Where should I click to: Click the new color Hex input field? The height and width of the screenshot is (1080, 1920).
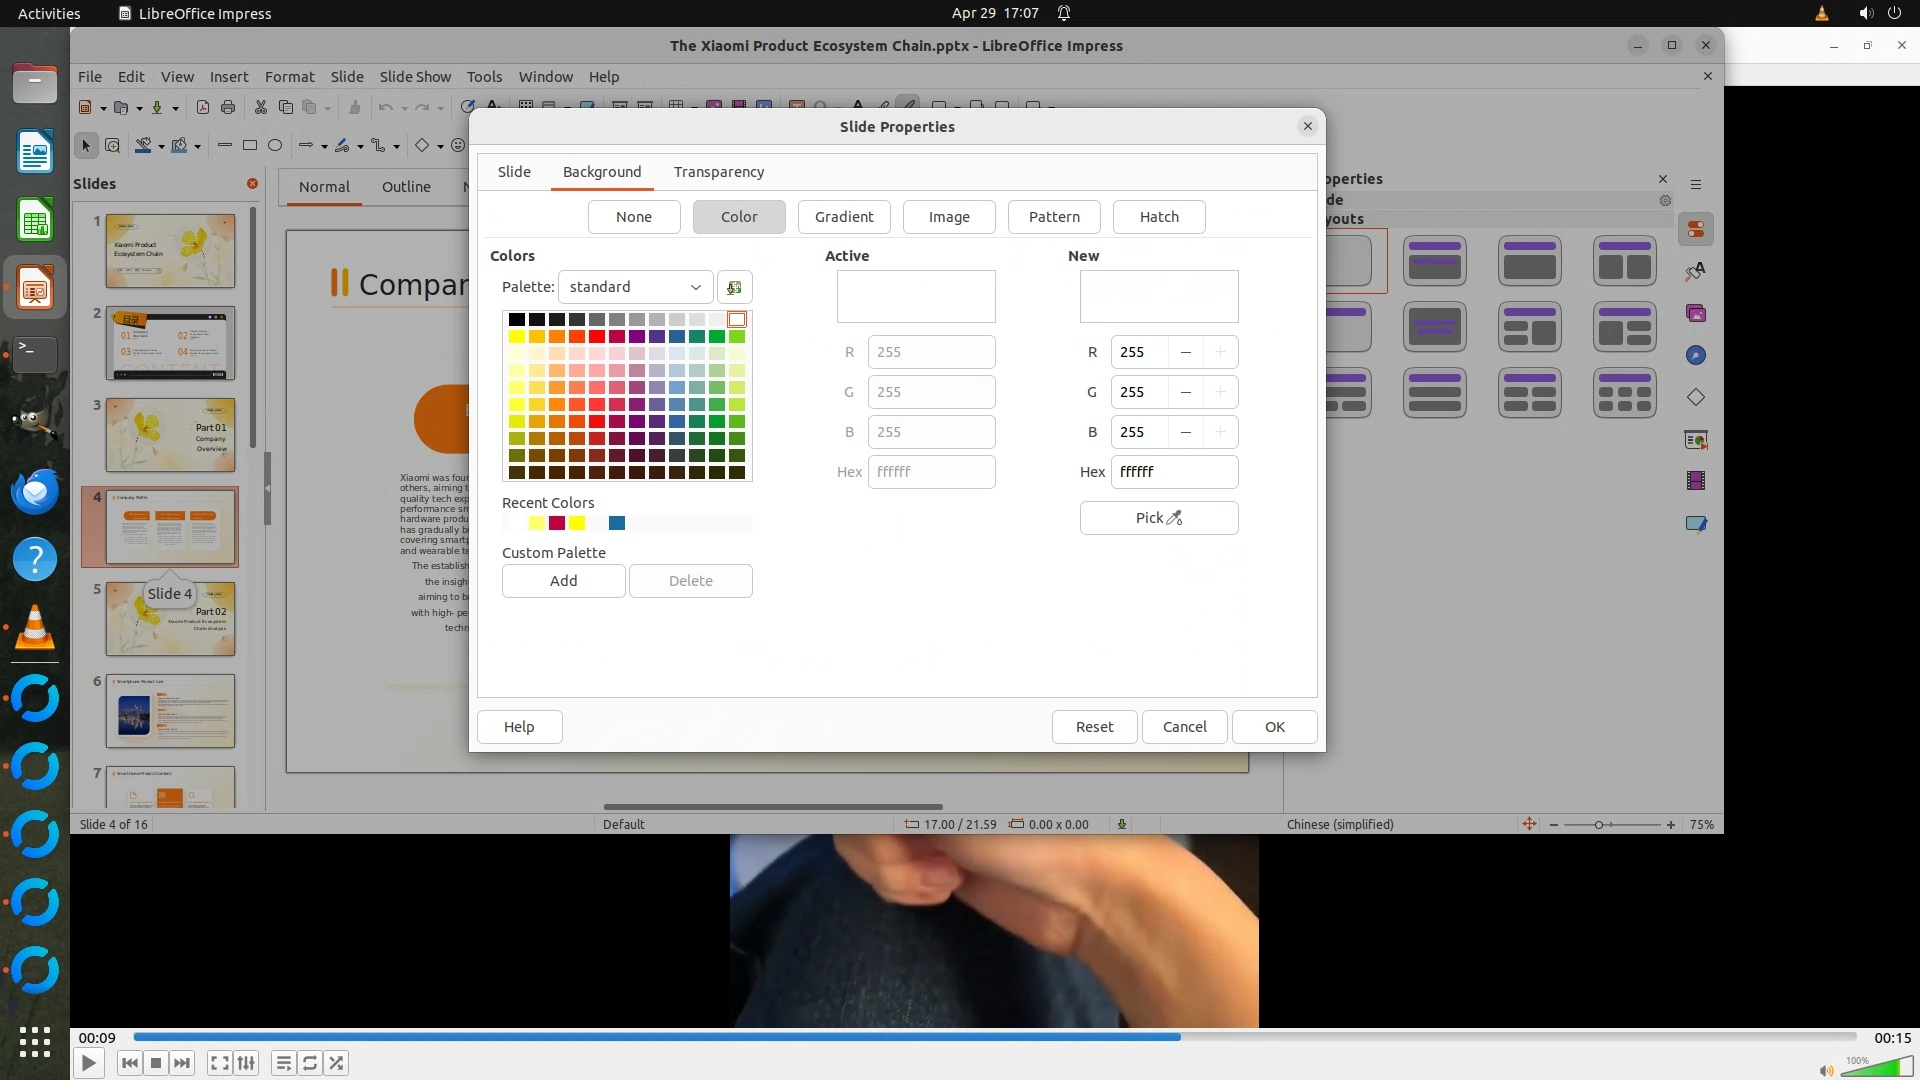coord(1173,472)
